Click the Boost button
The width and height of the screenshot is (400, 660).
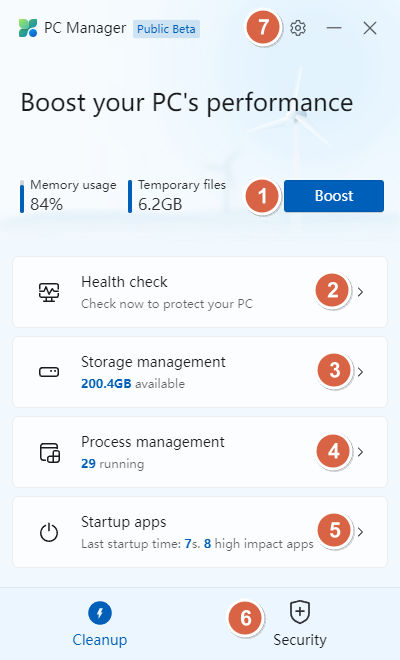coord(334,196)
